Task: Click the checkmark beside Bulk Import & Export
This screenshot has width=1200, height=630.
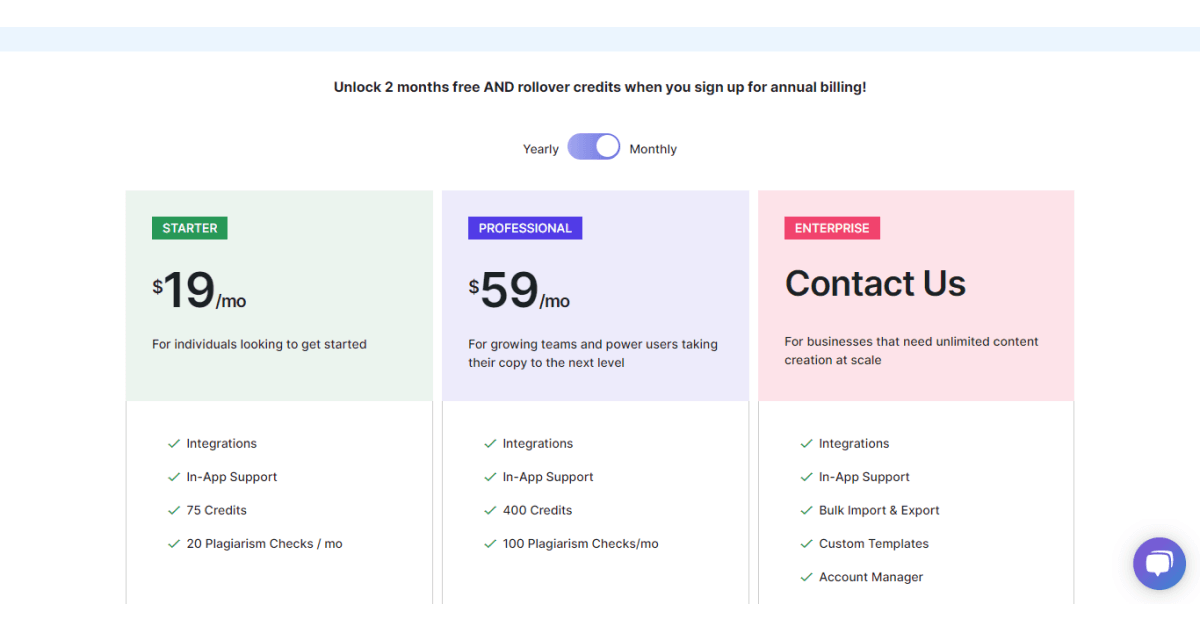Action: [x=806, y=510]
